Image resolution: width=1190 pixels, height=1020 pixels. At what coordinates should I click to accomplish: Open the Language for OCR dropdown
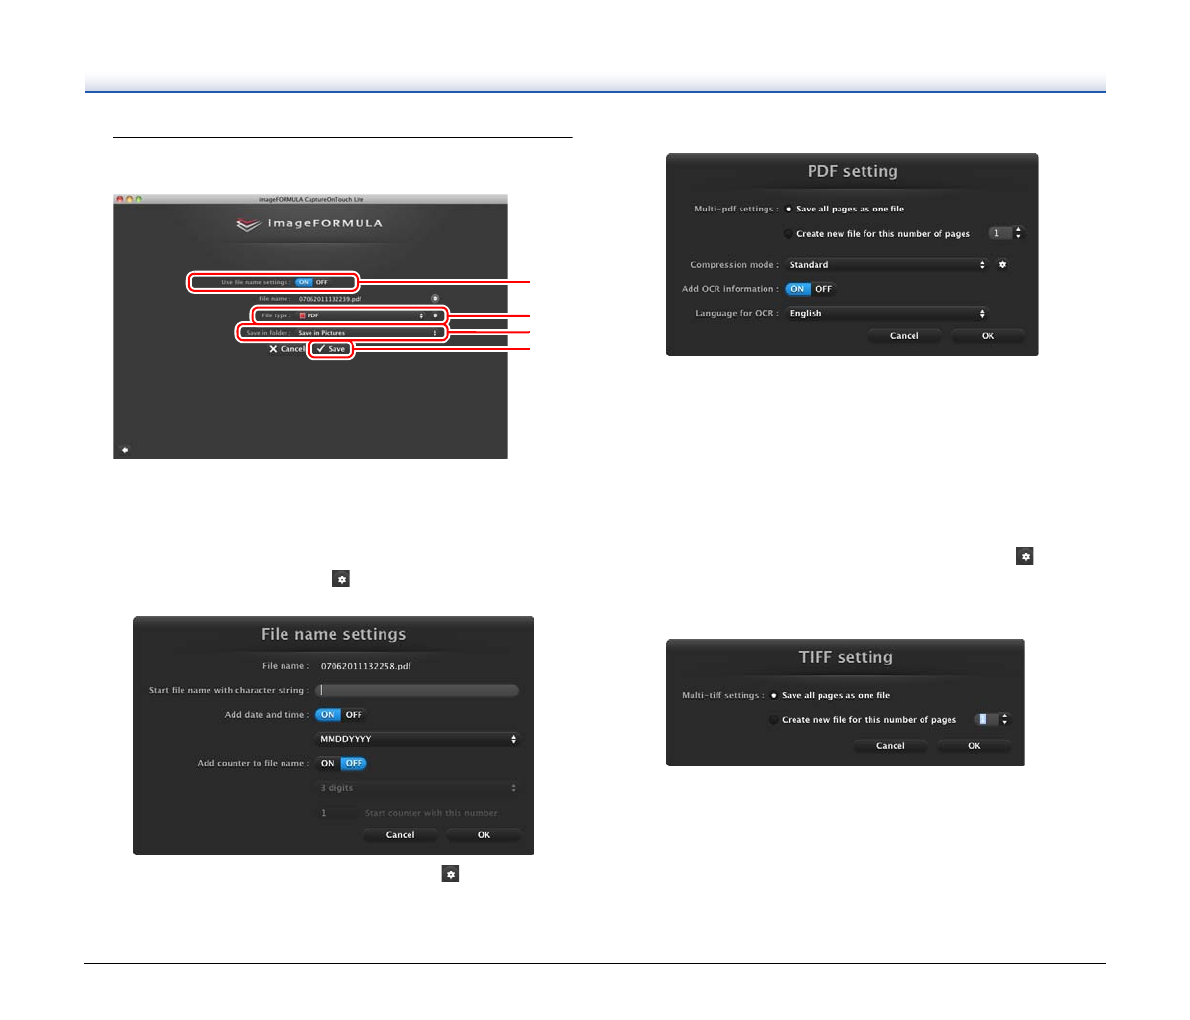886,313
